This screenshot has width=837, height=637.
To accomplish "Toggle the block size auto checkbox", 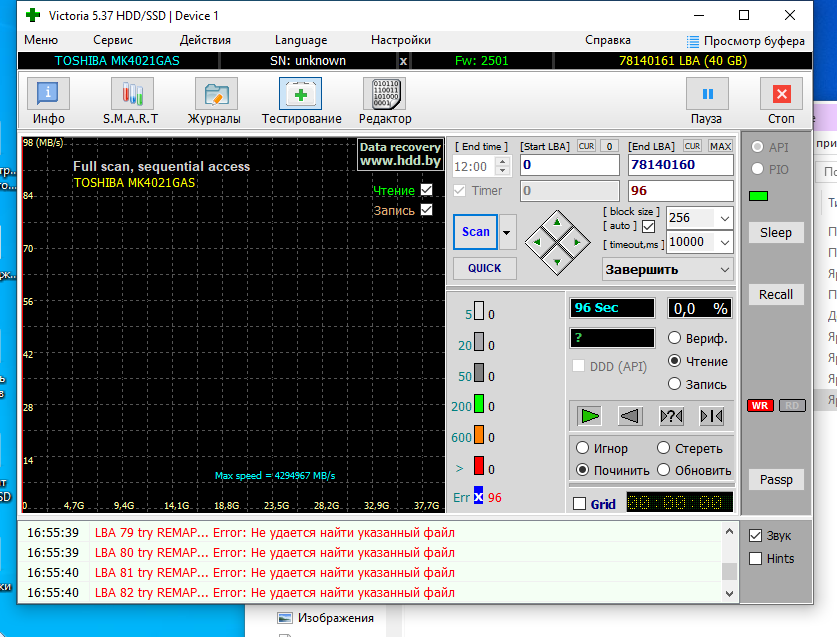I will pos(649,226).
